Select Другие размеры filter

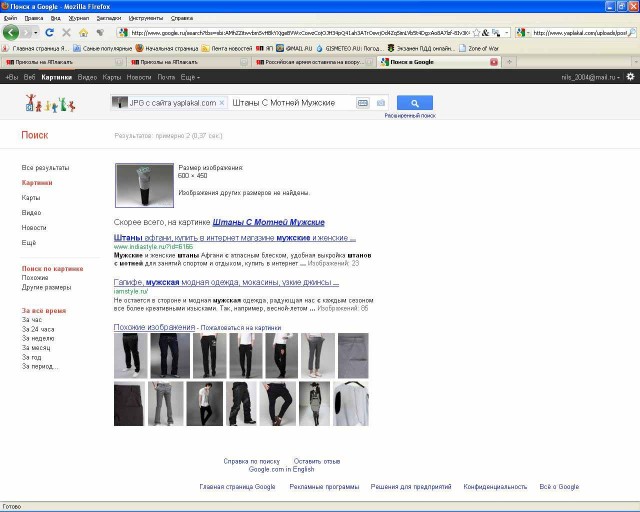click(47, 287)
